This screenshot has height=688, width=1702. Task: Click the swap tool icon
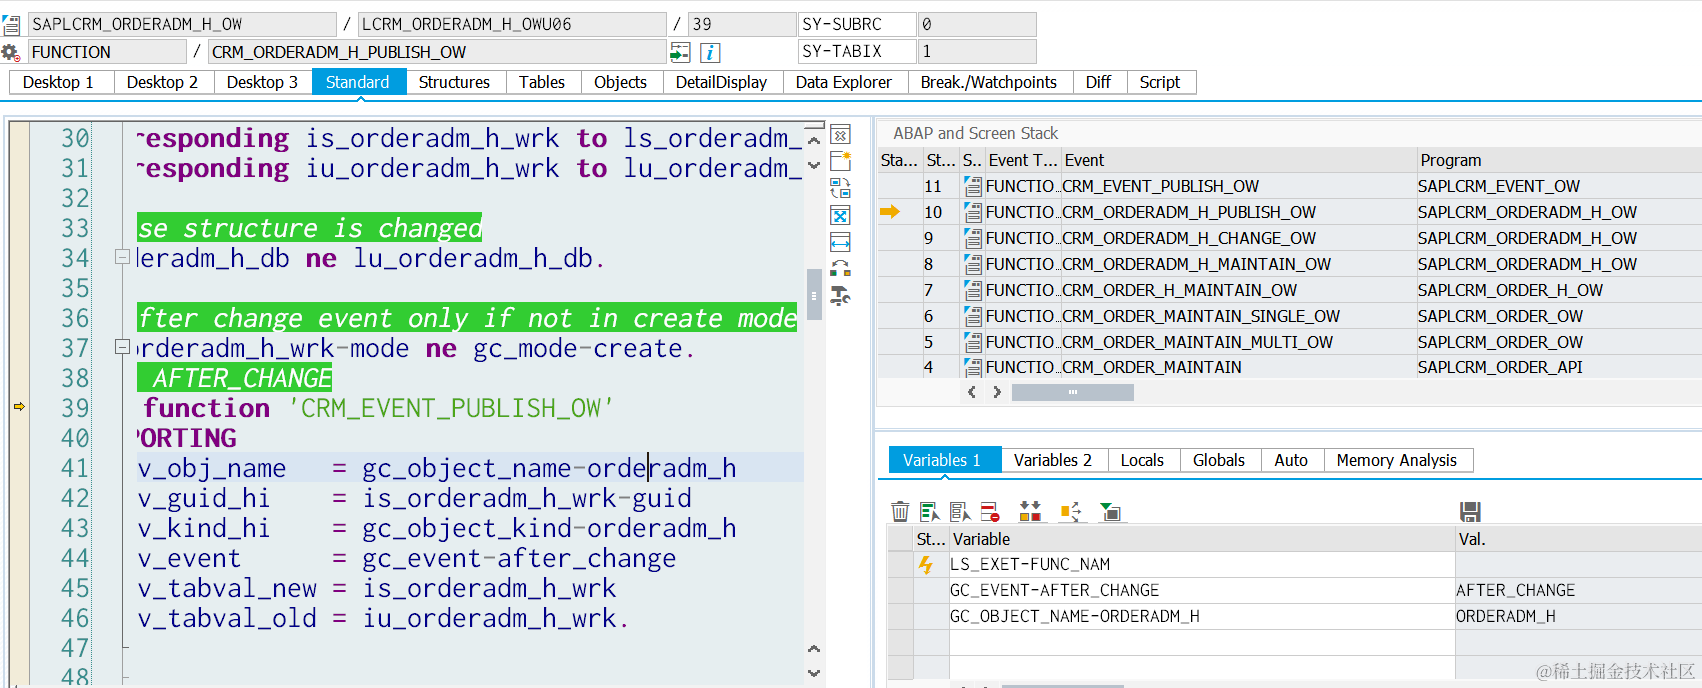[x=840, y=188]
